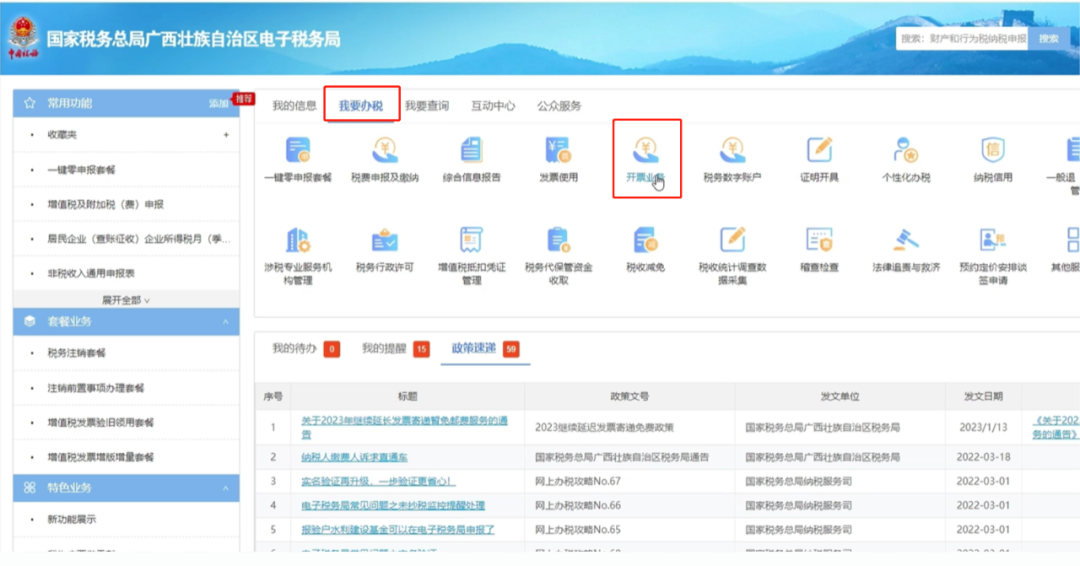Click the tax bureau emblem logo
The width and height of the screenshot is (1080, 566).
coord(23,38)
